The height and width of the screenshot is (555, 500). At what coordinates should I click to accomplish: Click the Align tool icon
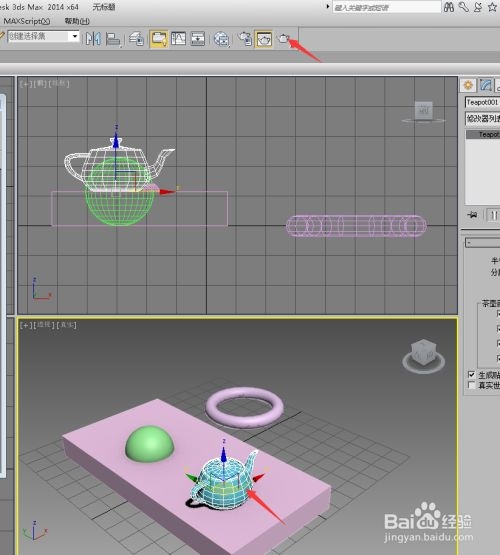[x=113, y=39]
